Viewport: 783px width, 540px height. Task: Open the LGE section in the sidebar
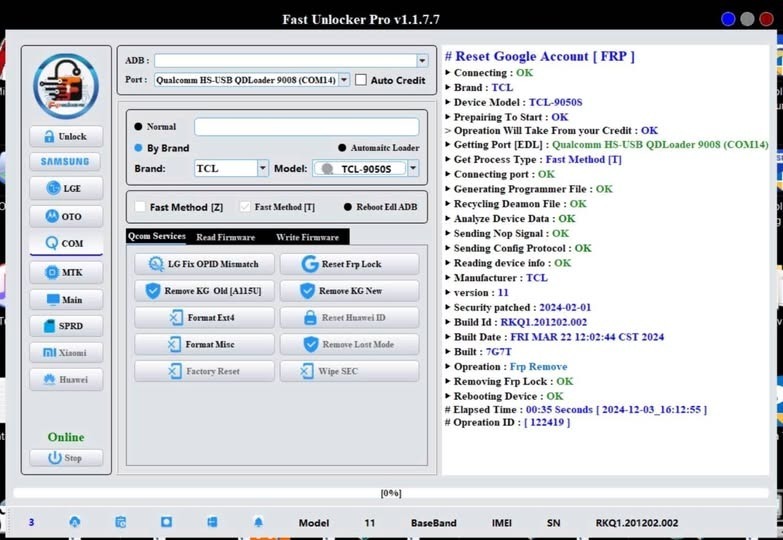[66, 188]
